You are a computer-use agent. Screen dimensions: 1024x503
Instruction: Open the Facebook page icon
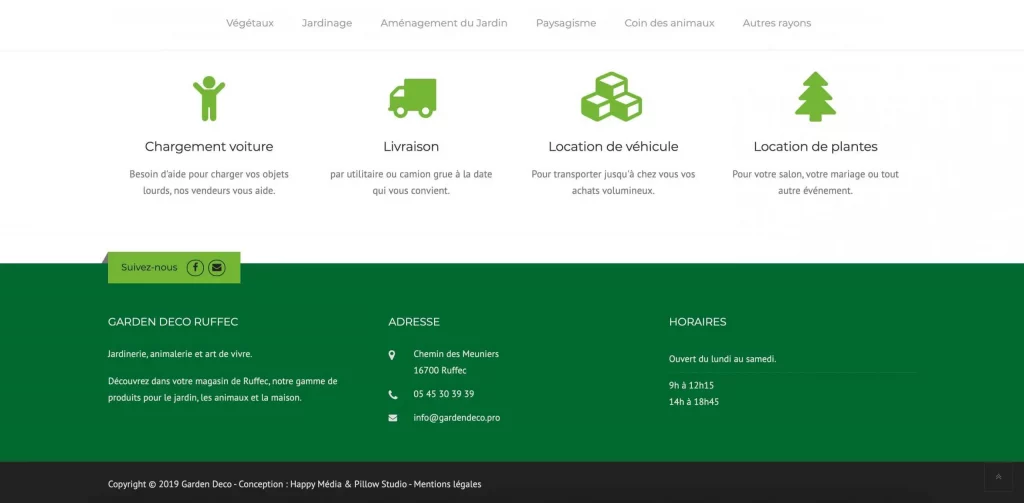[195, 267]
